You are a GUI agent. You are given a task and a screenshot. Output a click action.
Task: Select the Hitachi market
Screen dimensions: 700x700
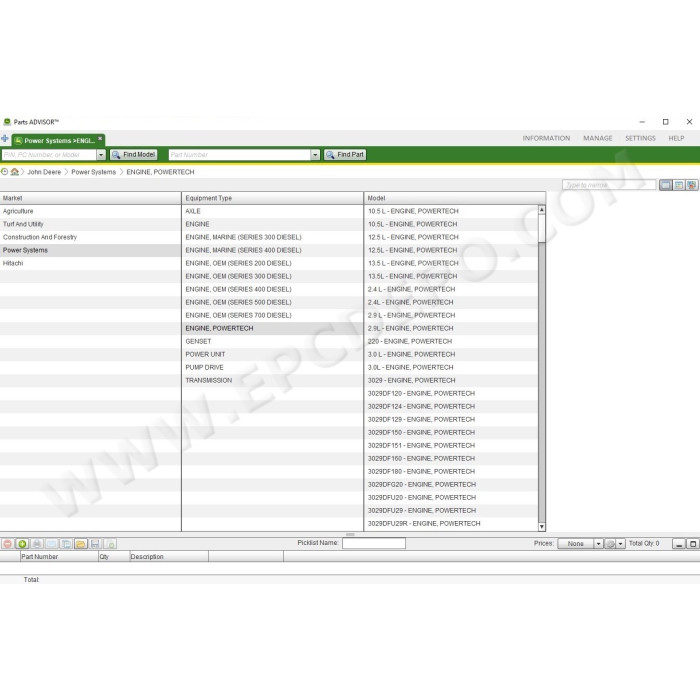[x=90, y=263]
